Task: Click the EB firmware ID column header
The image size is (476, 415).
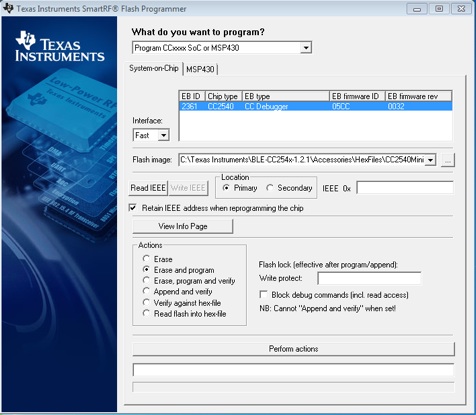Action: tap(357, 96)
